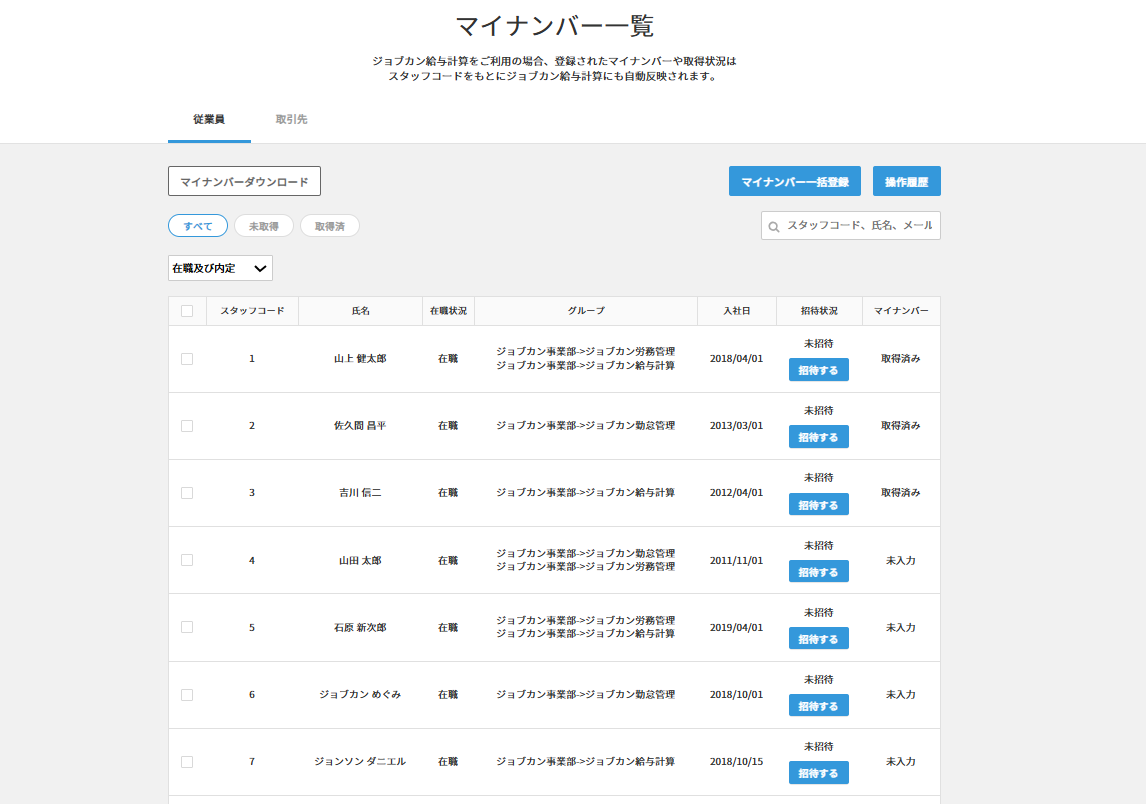This screenshot has width=1146, height=804.
Task: Click the name 山上 健太郎
Action: (x=360, y=359)
